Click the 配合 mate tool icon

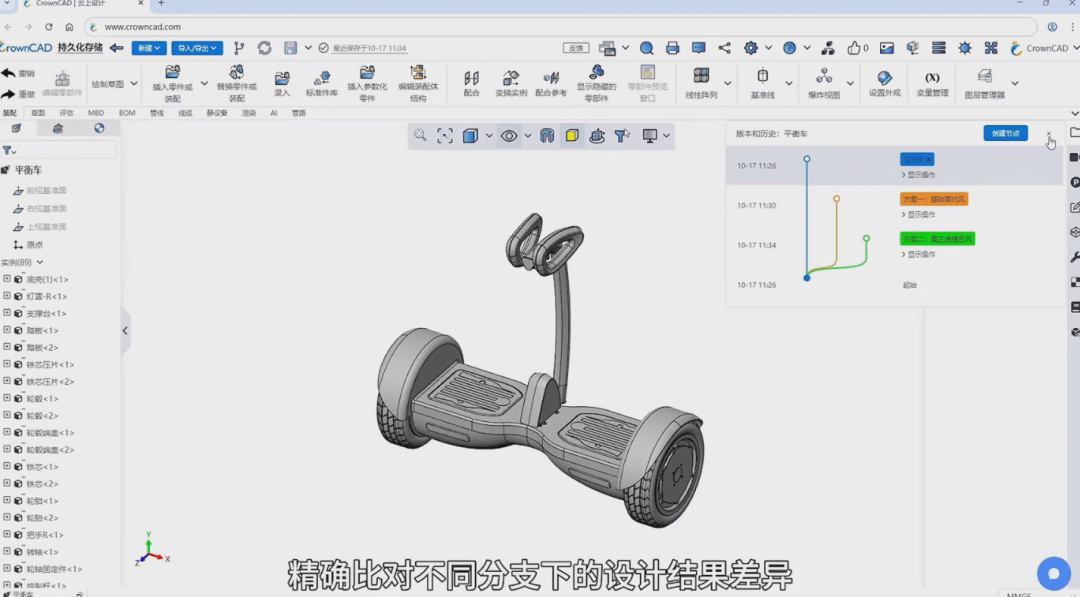point(472,83)
